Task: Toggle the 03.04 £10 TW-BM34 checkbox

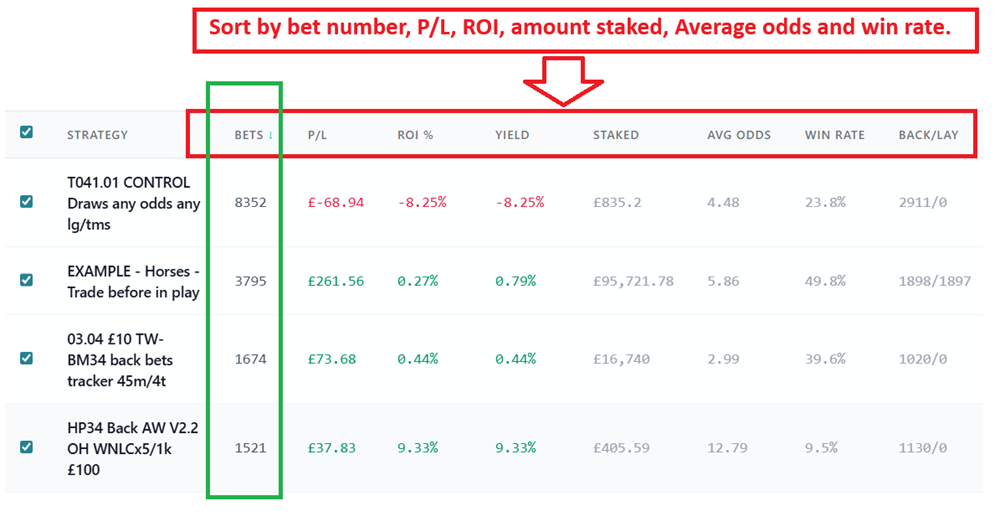Action: (x=27, y=358)
